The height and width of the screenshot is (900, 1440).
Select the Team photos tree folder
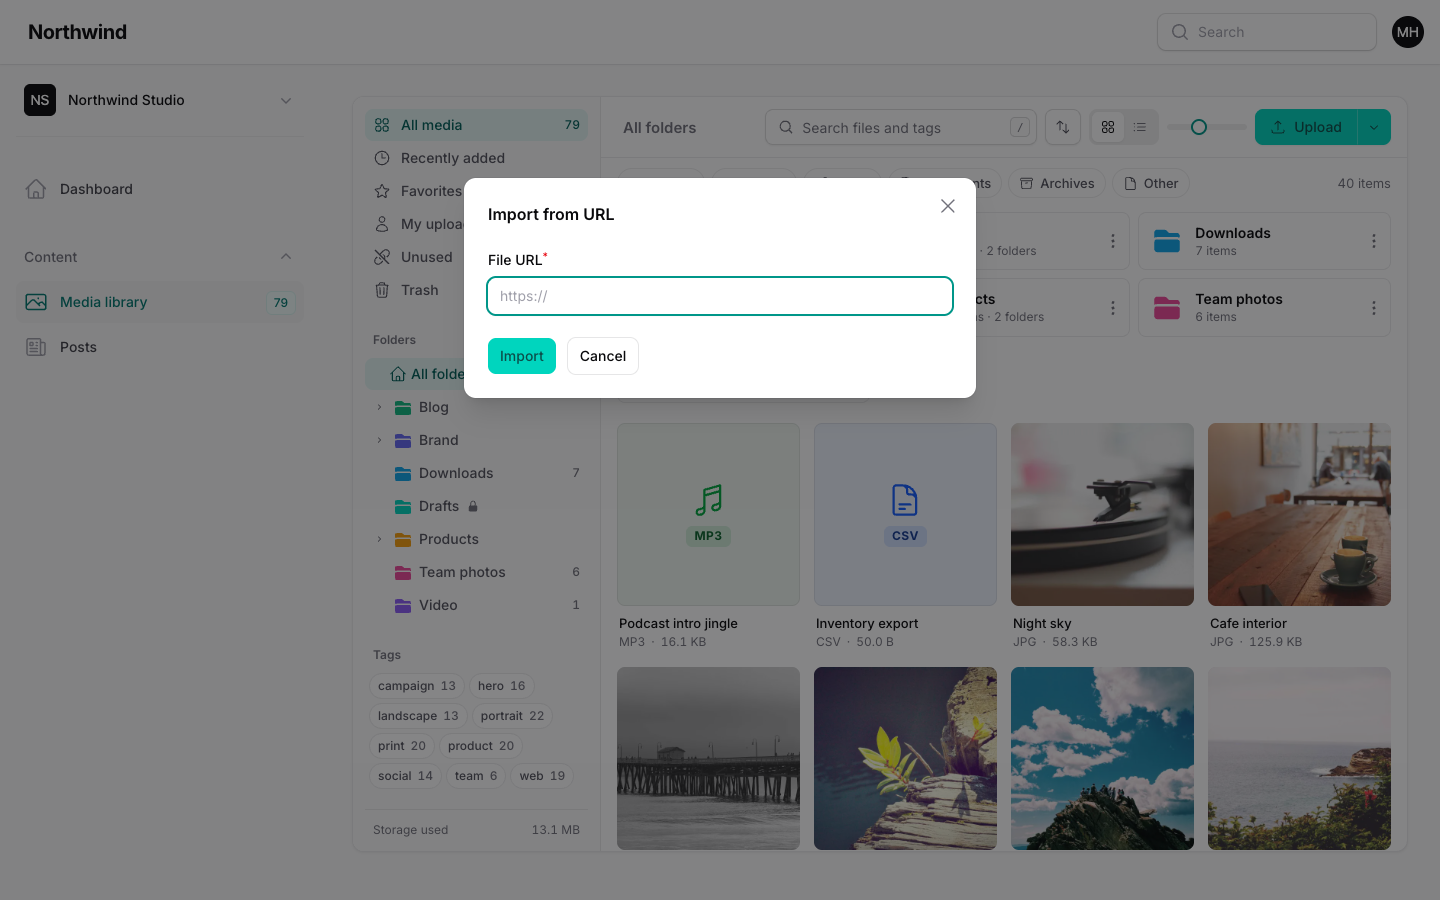pyautogui.click(x=476, y=572)
